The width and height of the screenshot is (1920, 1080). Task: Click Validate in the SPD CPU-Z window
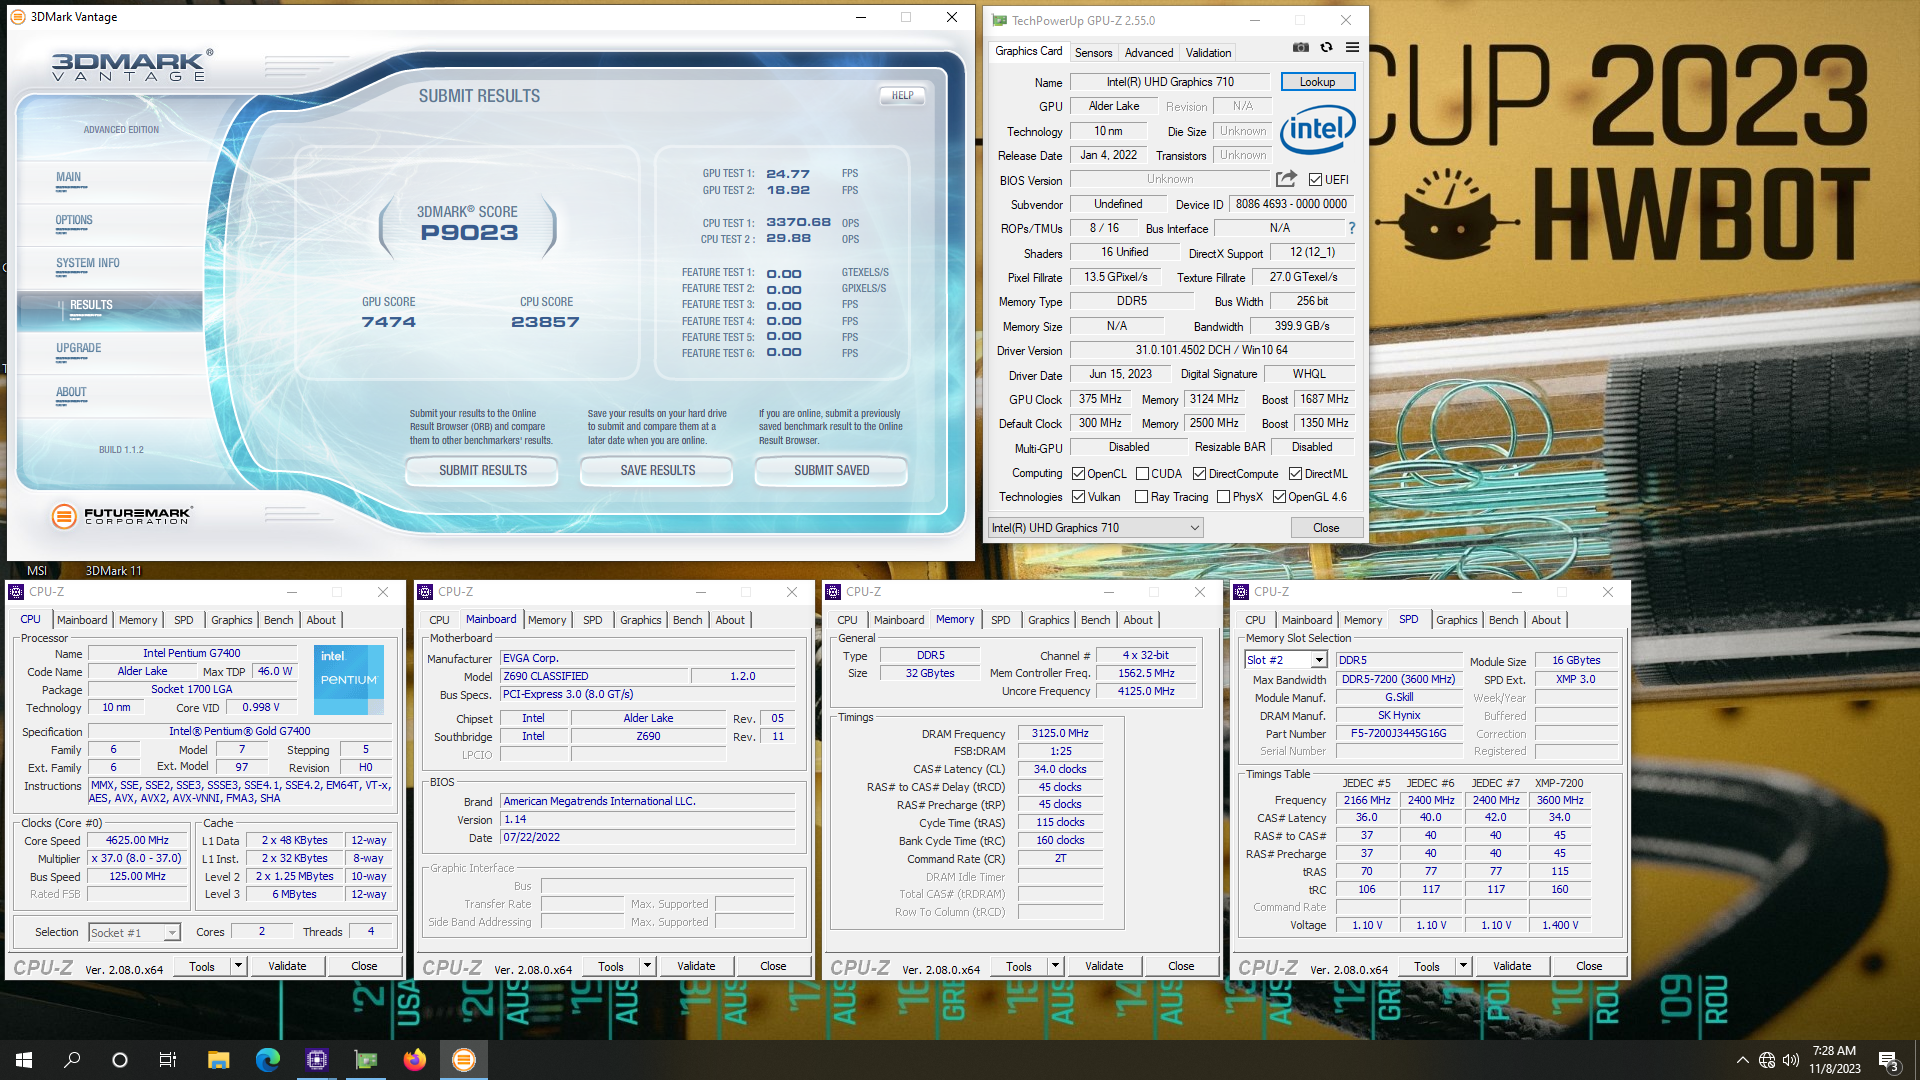1511,966
